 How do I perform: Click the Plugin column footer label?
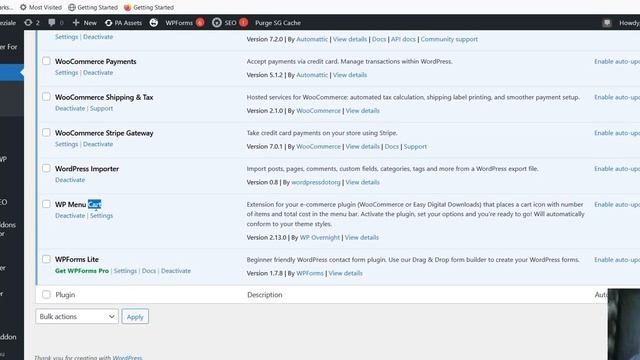pyautogui.click(x=65, y=295)
